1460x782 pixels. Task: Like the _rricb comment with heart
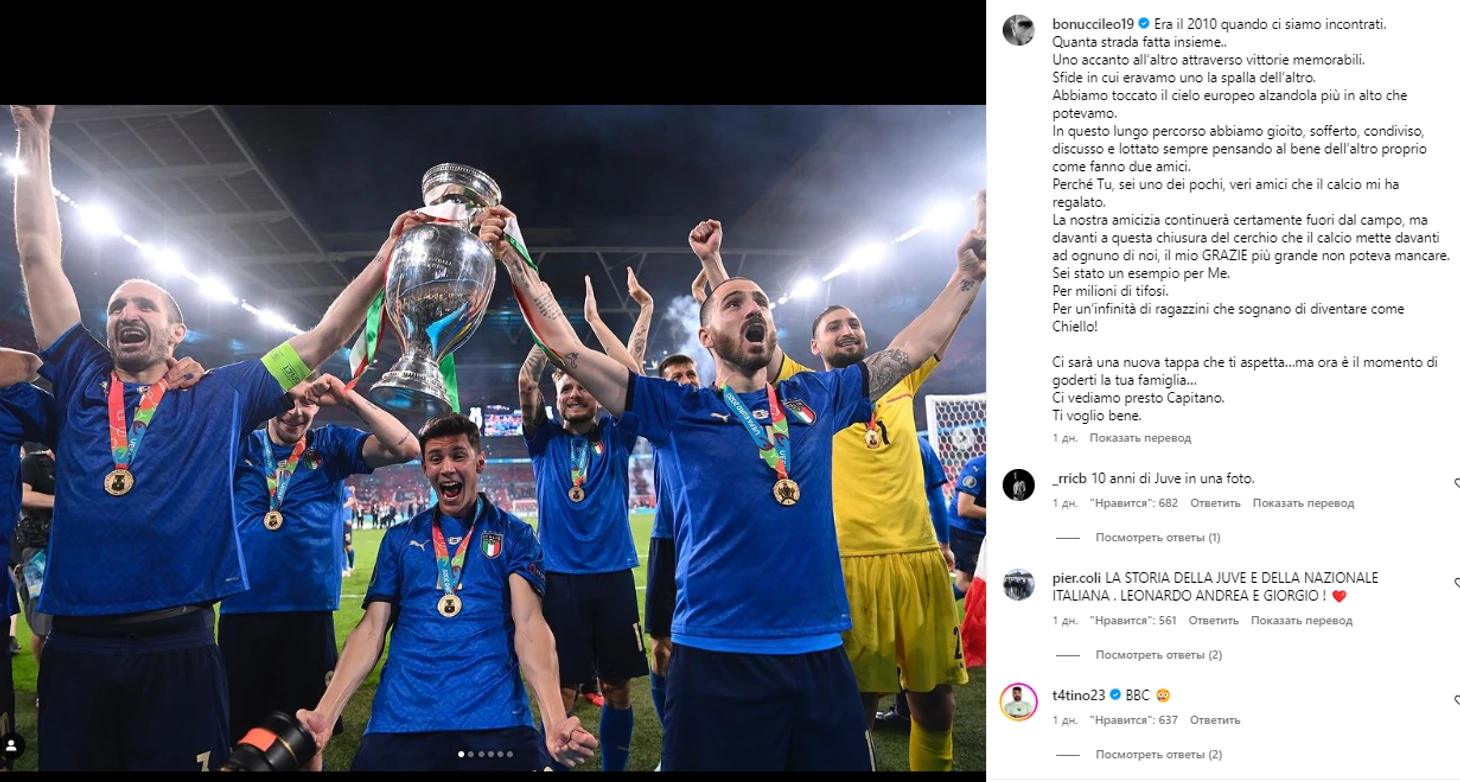point(1456,484)
